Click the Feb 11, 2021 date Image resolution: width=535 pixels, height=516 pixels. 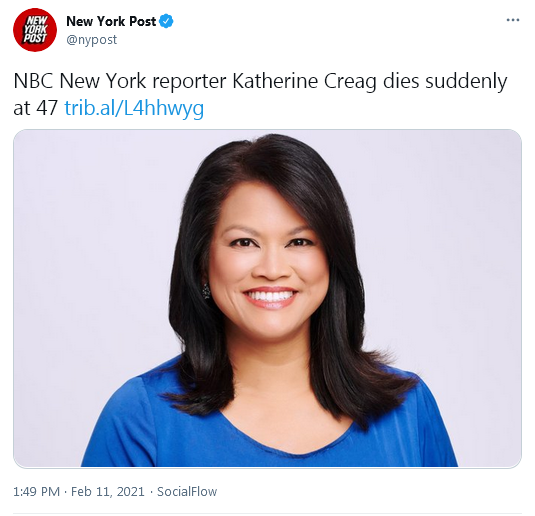108,492
